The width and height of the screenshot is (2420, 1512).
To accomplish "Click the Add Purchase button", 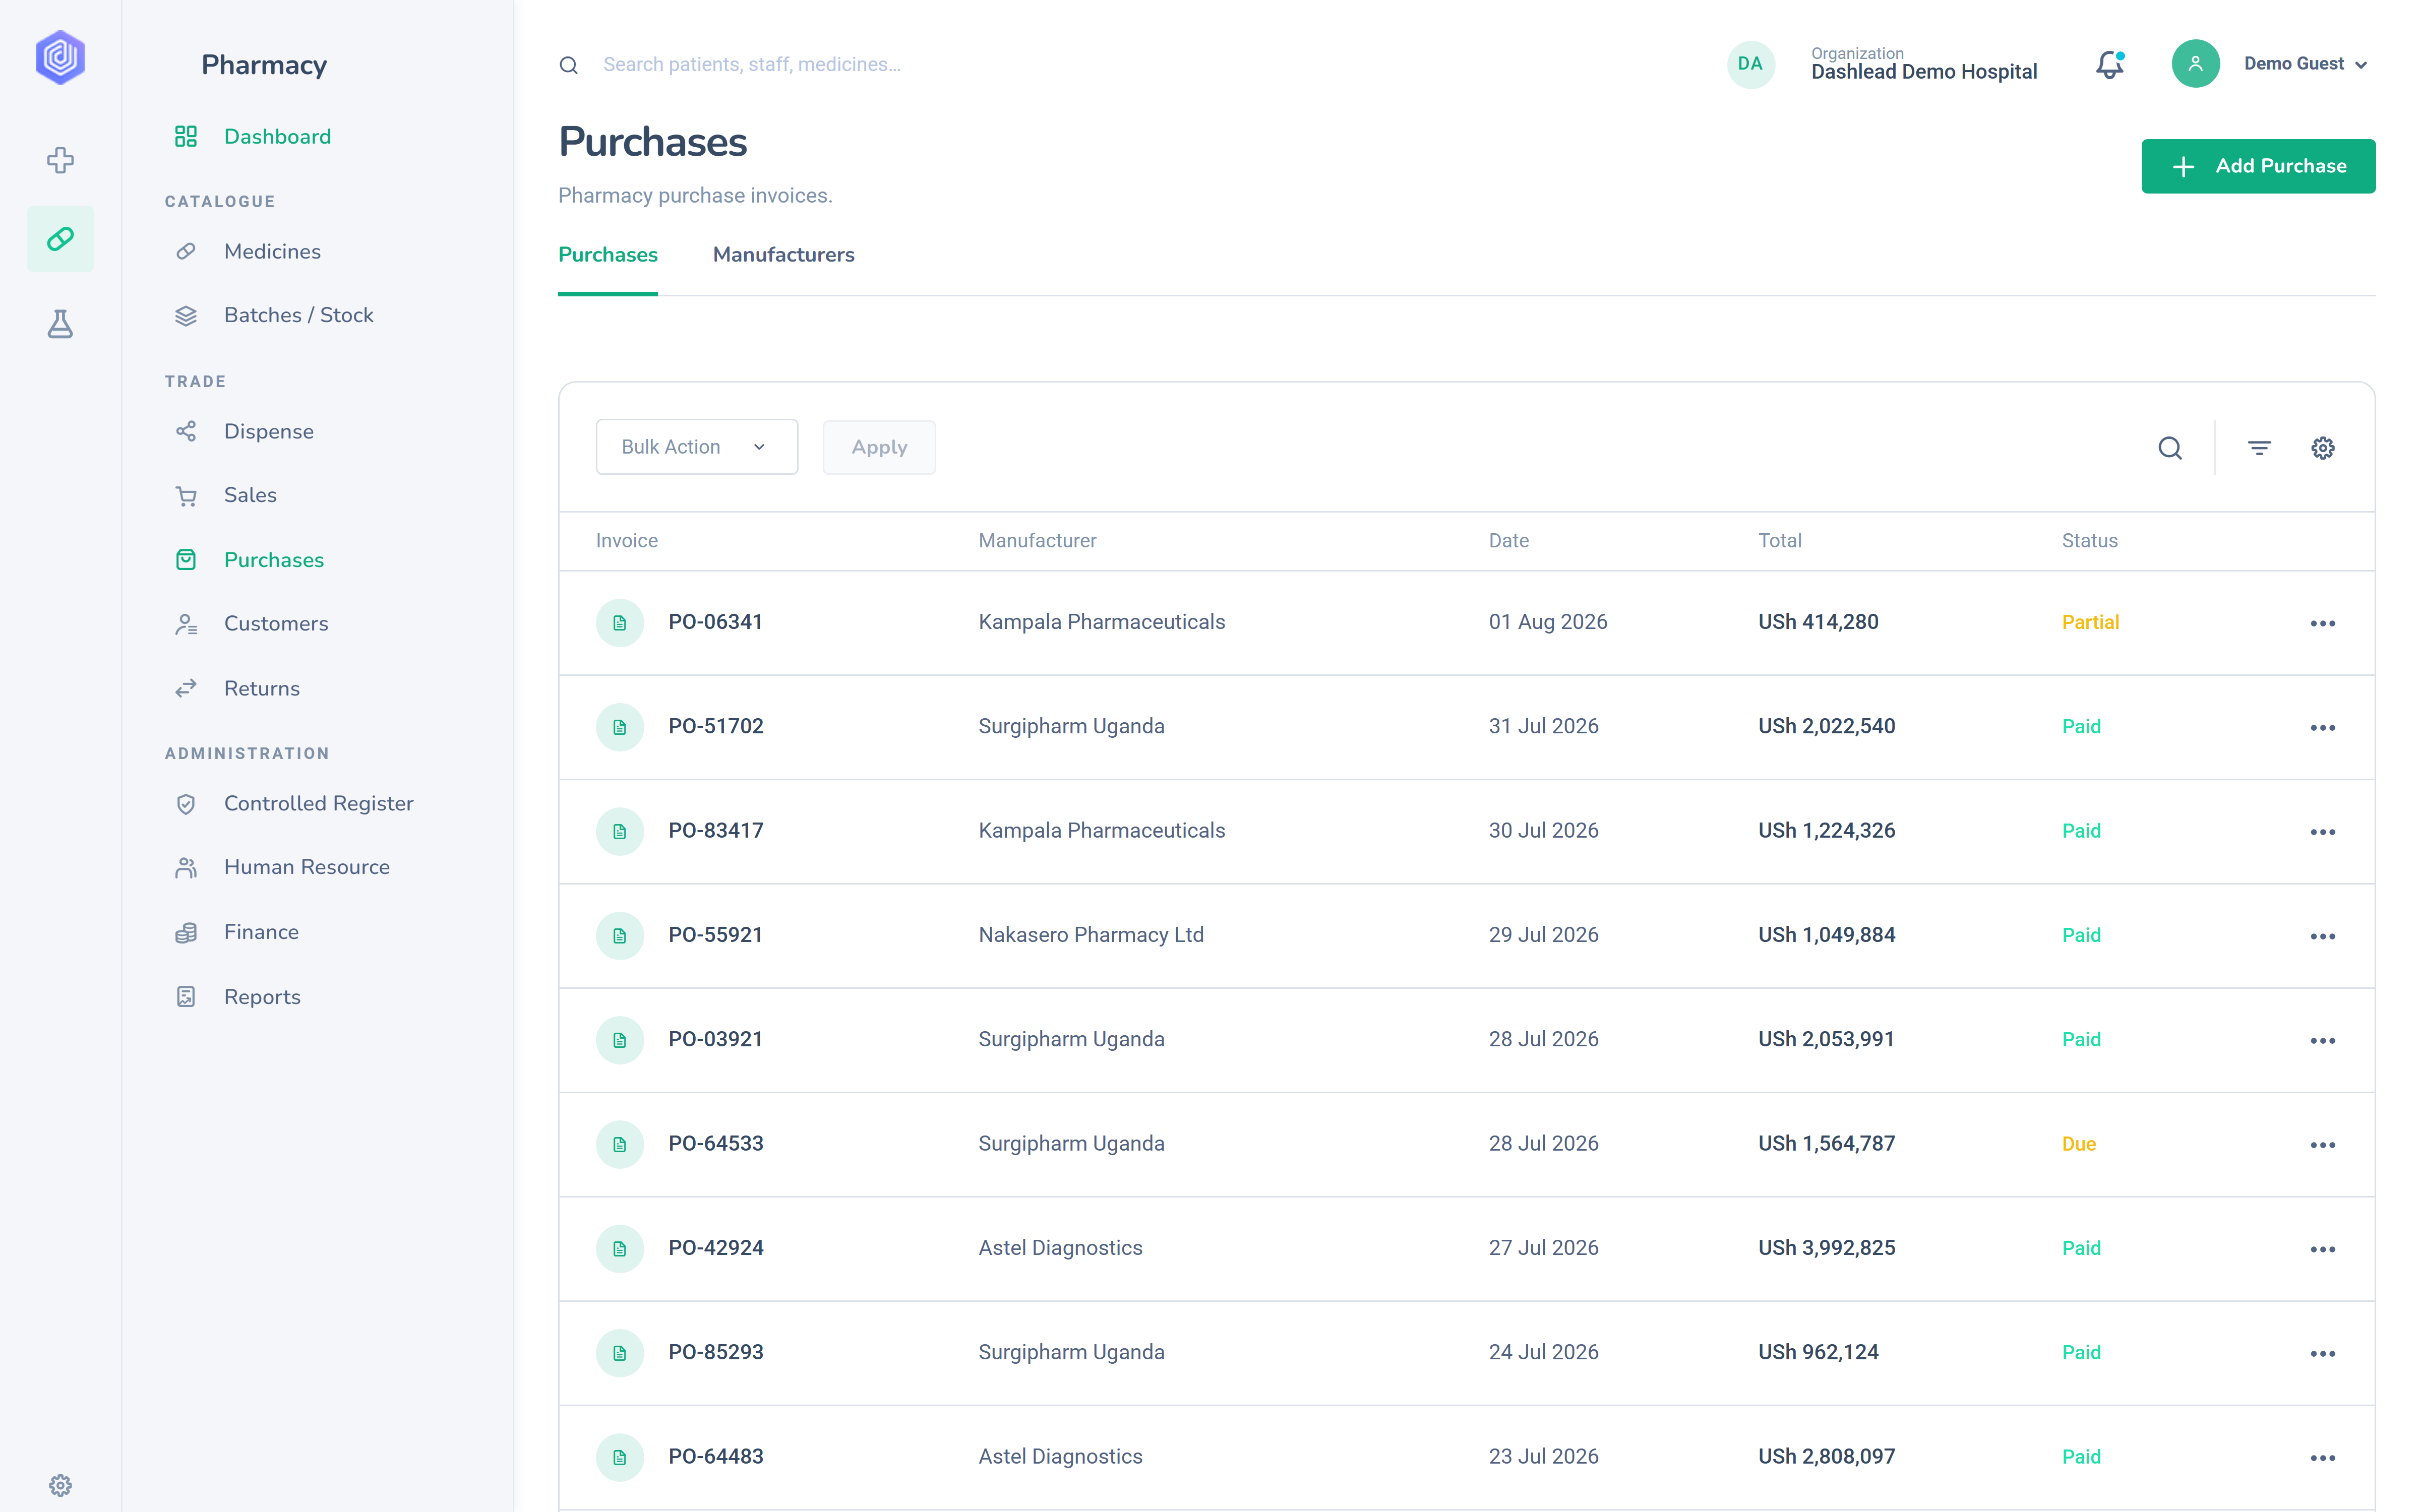I will pos(2258,166).
